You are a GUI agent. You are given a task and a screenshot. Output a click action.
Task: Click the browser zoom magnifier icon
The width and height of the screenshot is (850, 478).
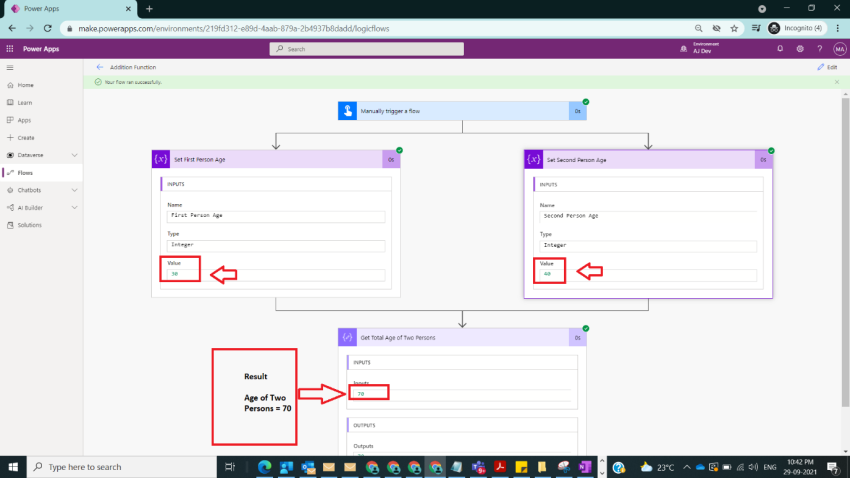coord(698,28)
